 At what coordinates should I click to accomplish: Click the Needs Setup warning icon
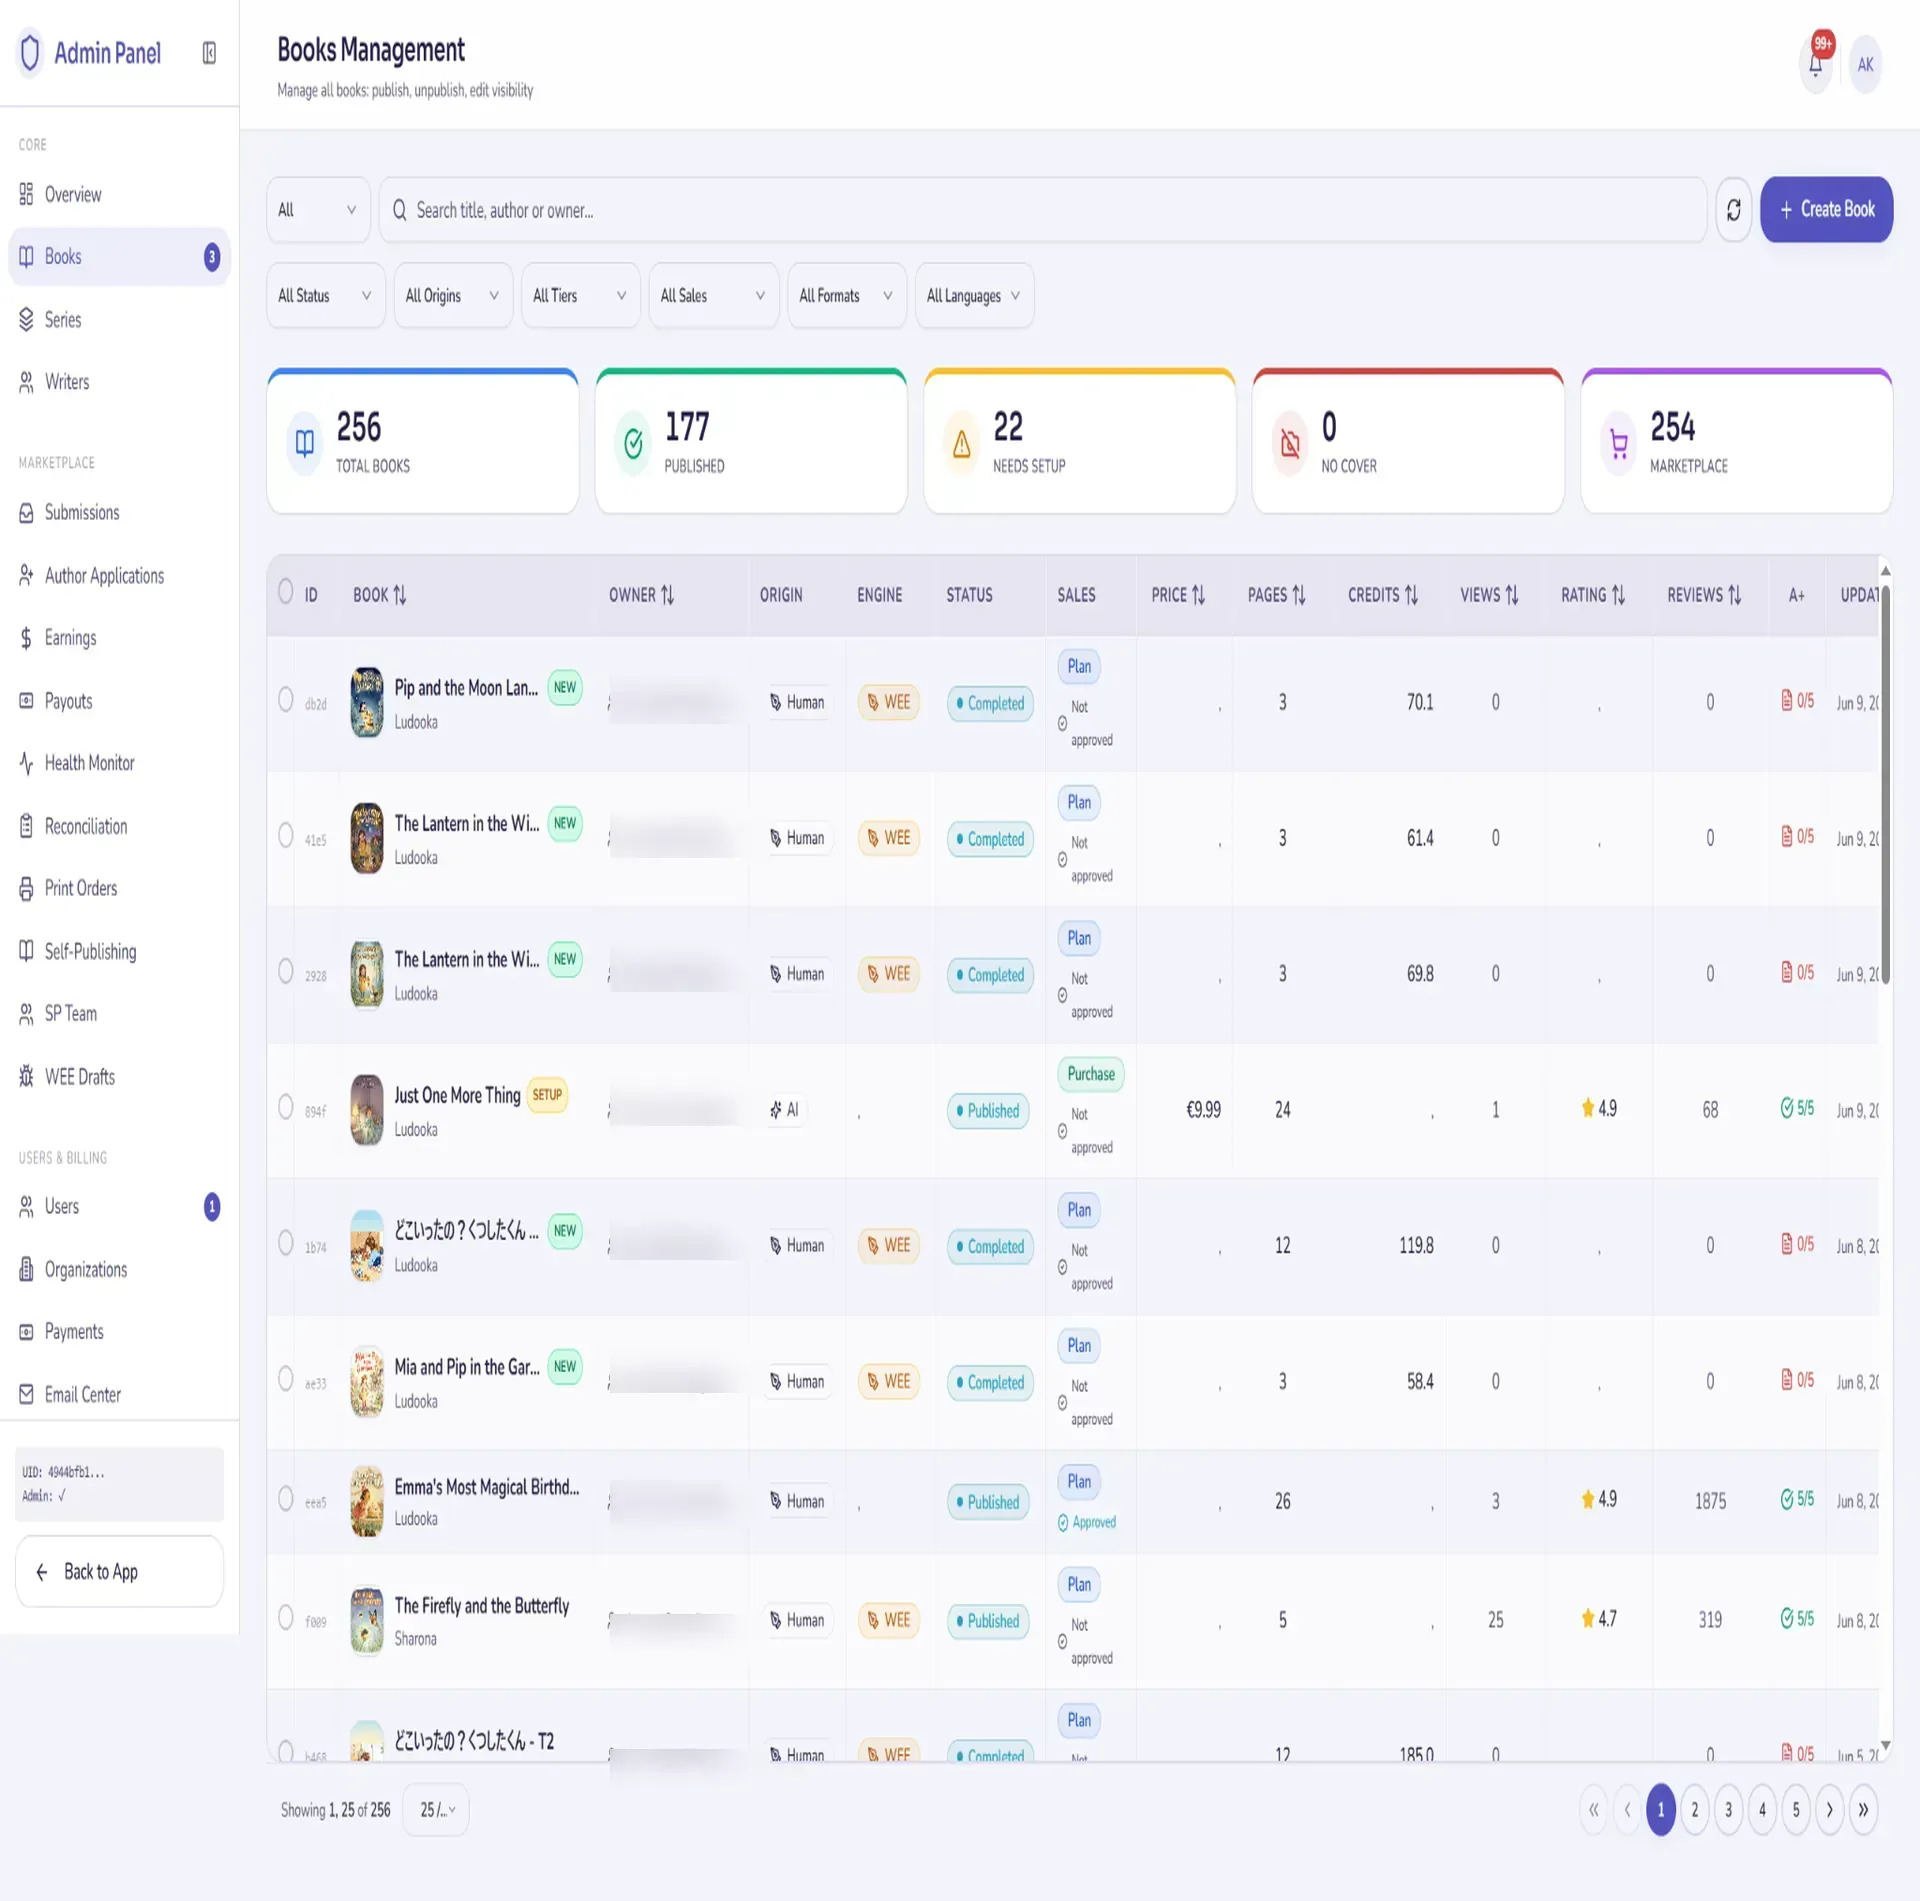[x=961, y=442]
